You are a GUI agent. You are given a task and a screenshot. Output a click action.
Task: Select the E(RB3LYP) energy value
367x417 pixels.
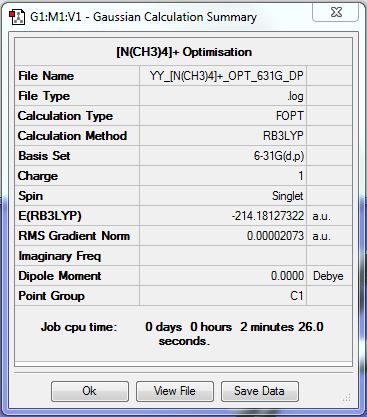pyautogui.click(x=223, y=216)
